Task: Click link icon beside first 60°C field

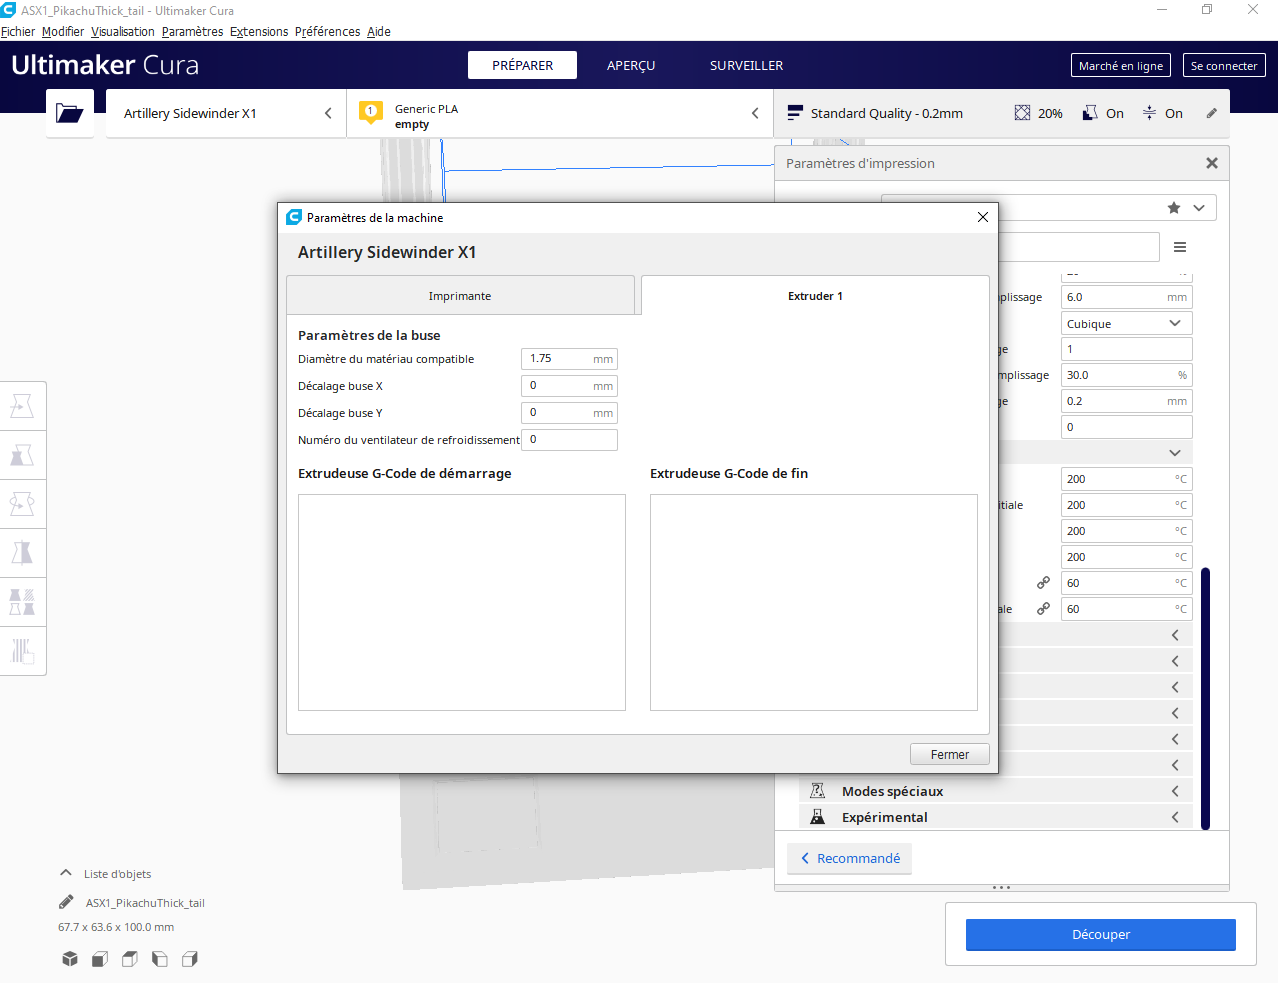Action: coord(1043,583)
